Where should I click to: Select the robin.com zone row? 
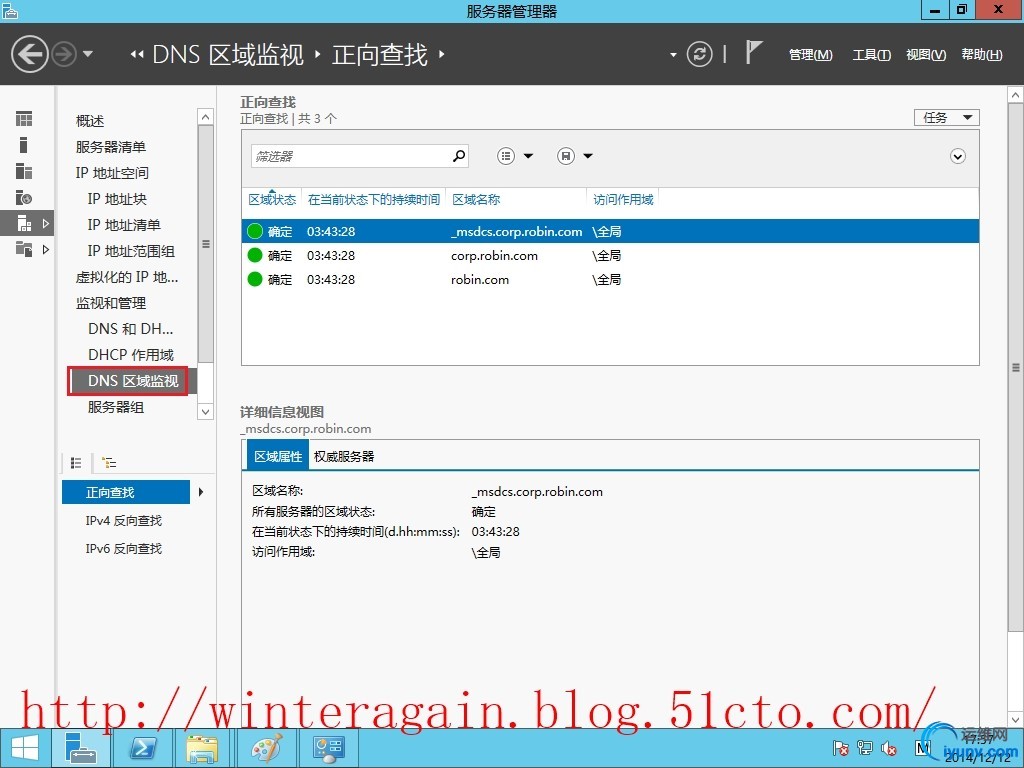pyautogui.click(x=610, y=280)
